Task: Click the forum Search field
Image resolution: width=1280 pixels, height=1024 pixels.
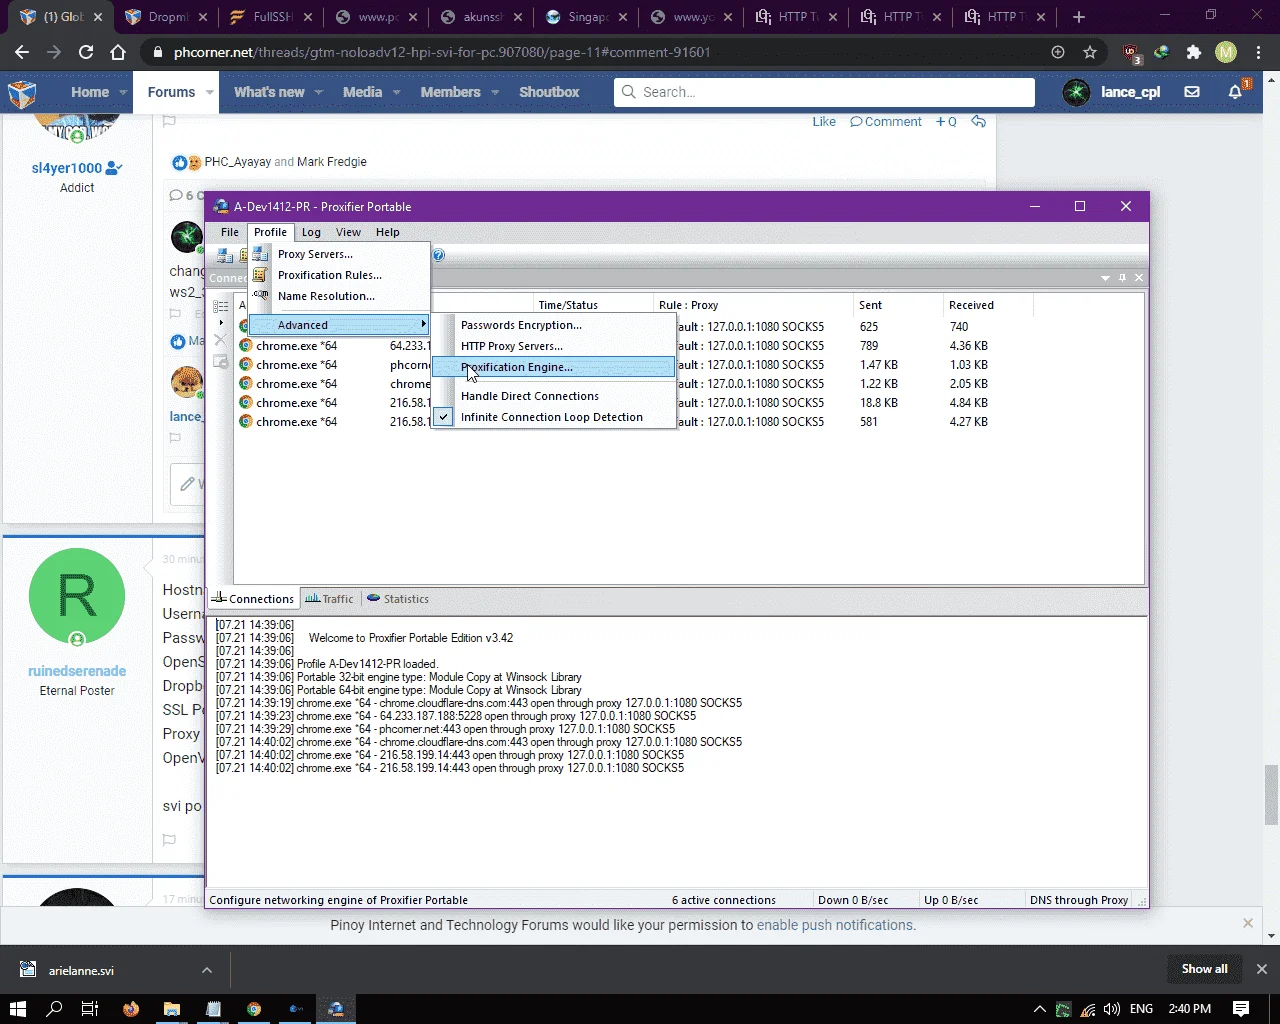Action: 824,92
